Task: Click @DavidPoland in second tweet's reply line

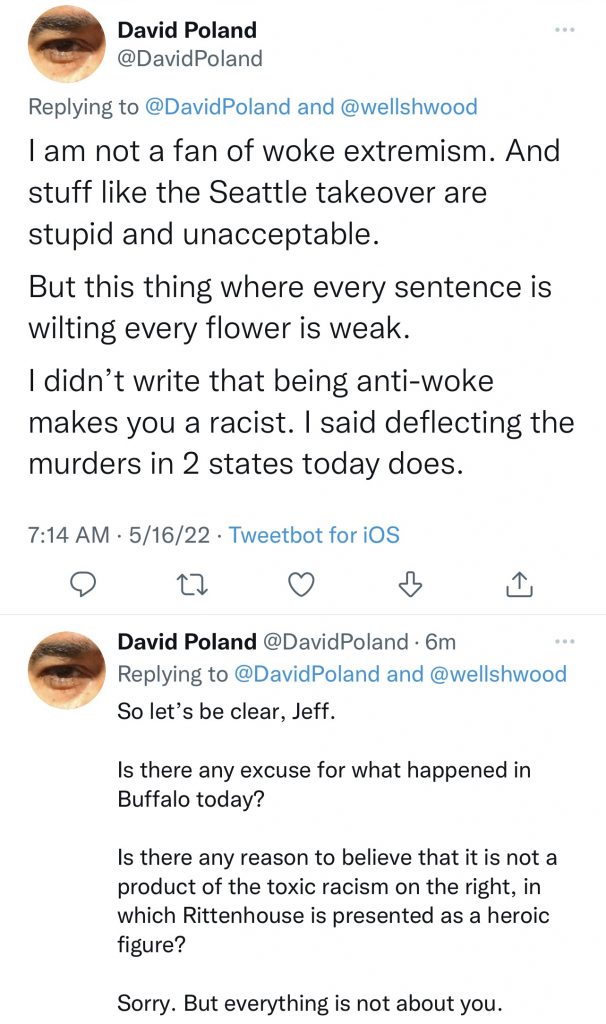Action: pyautogui.click(x=307, y=674)
